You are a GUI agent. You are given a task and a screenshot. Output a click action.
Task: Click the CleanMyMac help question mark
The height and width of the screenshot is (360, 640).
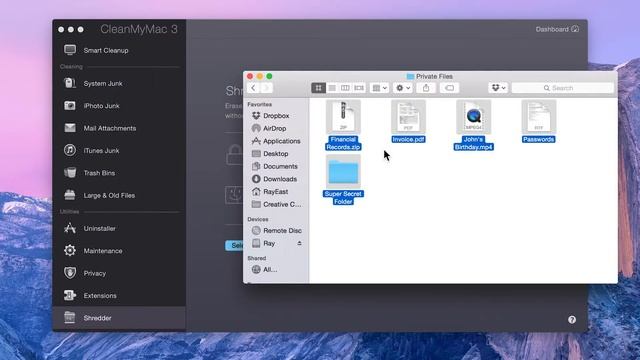click(572, 320)
